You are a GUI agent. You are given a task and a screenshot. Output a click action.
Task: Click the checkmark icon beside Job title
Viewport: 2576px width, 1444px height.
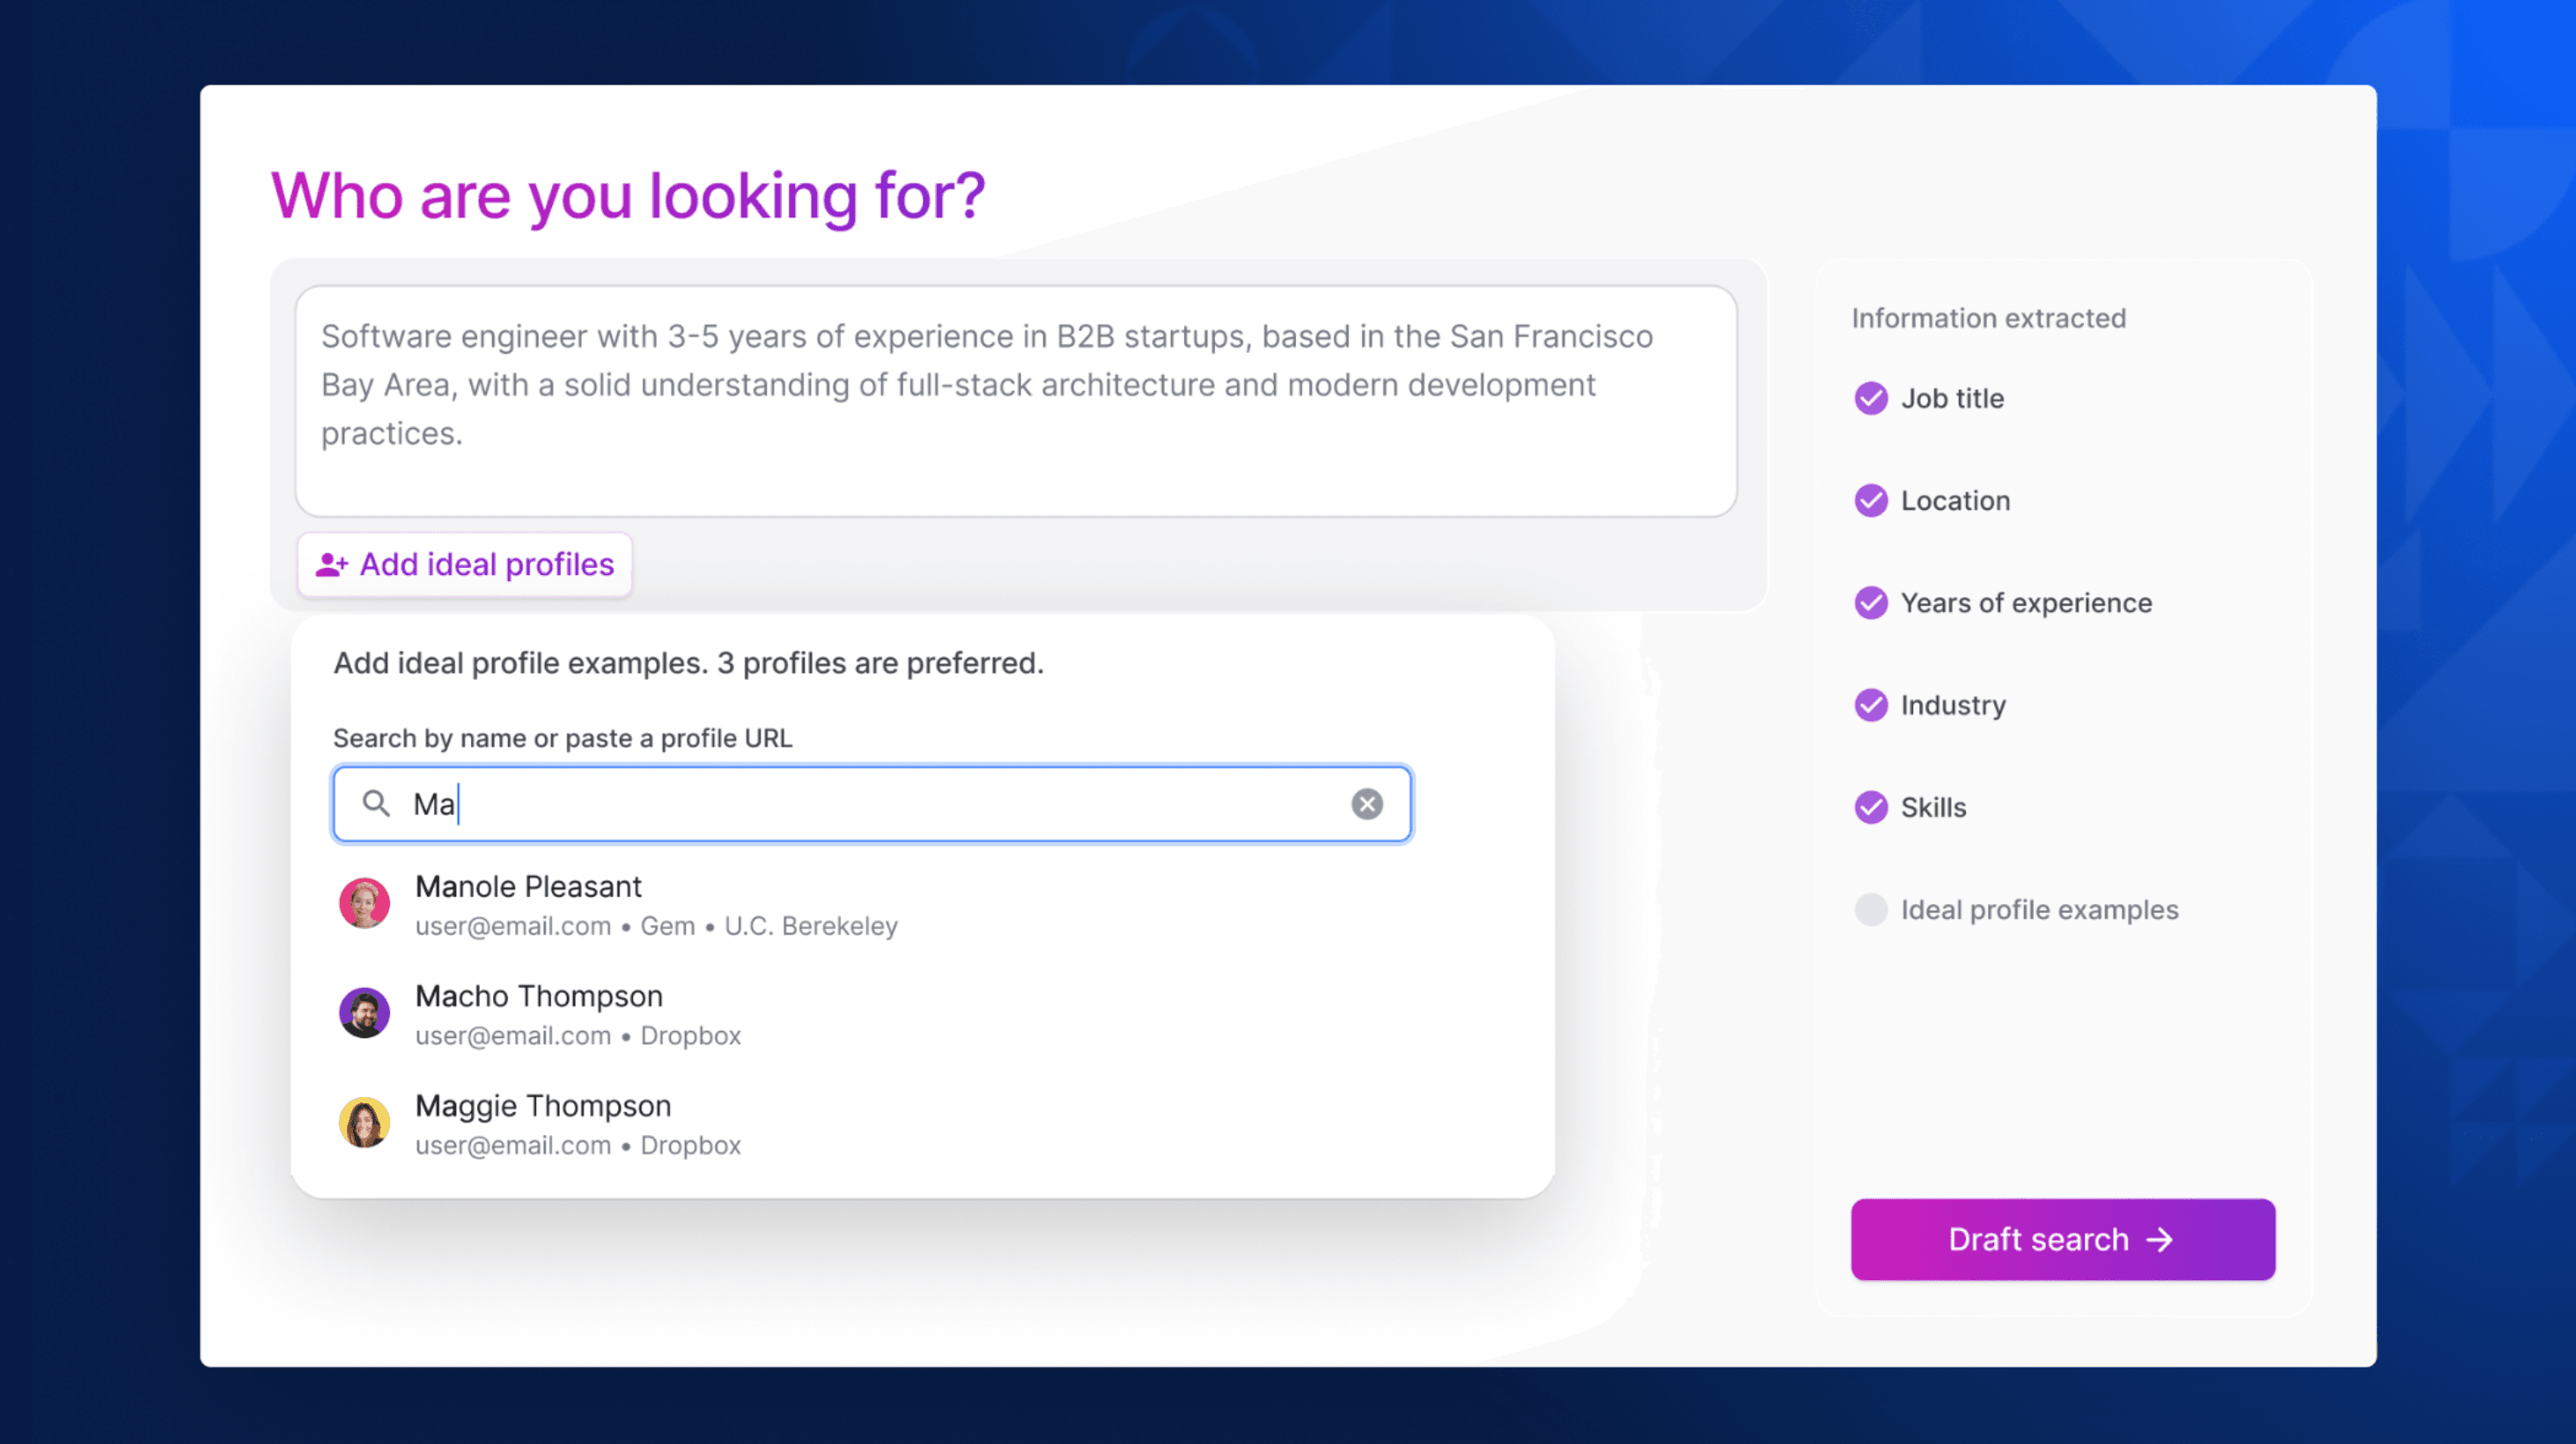1870,398
